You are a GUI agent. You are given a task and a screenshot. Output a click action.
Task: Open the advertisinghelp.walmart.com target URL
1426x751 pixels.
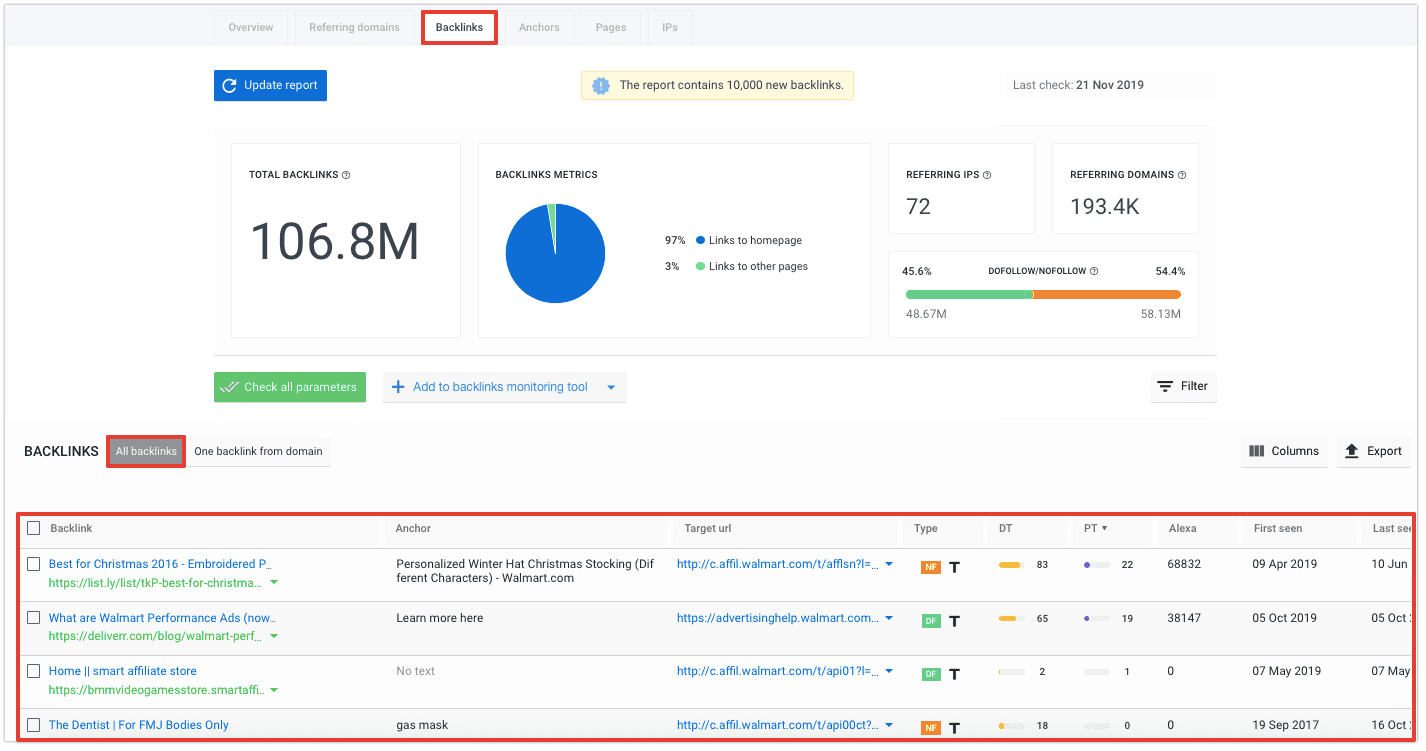coord(777,618)
